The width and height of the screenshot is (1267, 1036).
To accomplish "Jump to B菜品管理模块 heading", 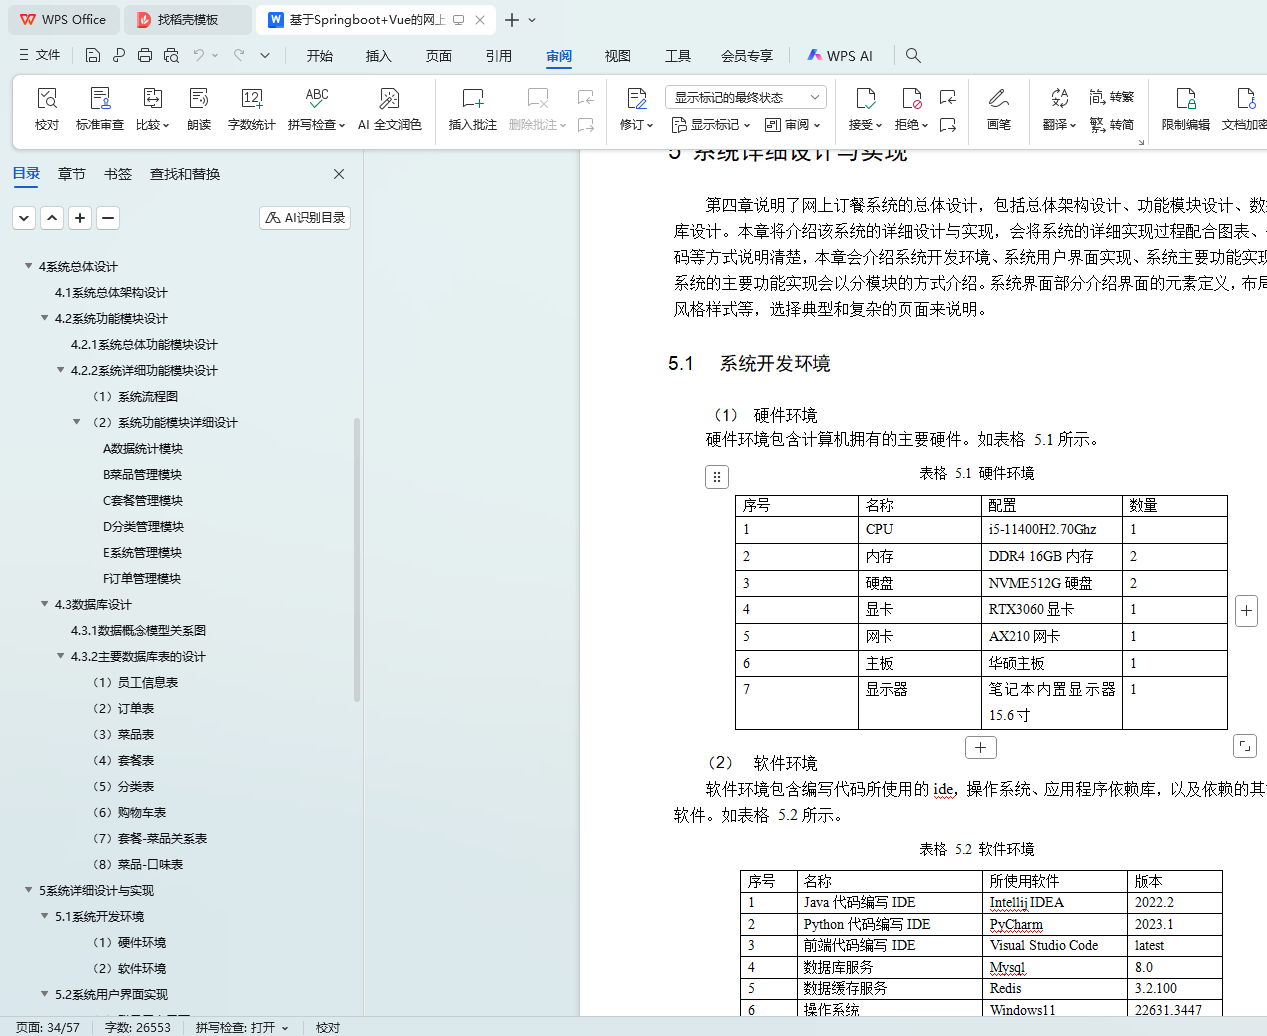I will [x=142, y=474].
